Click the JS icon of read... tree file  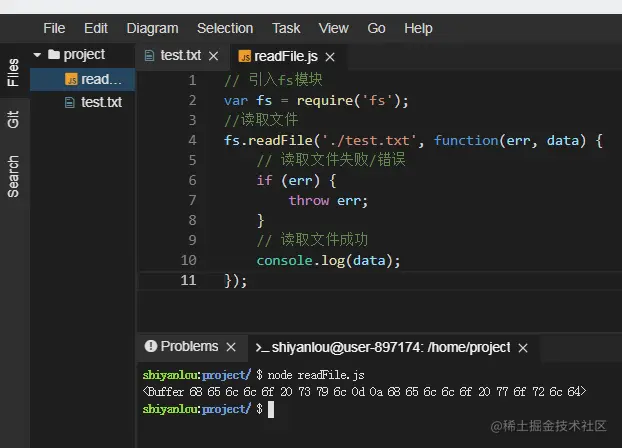point(71,79)
